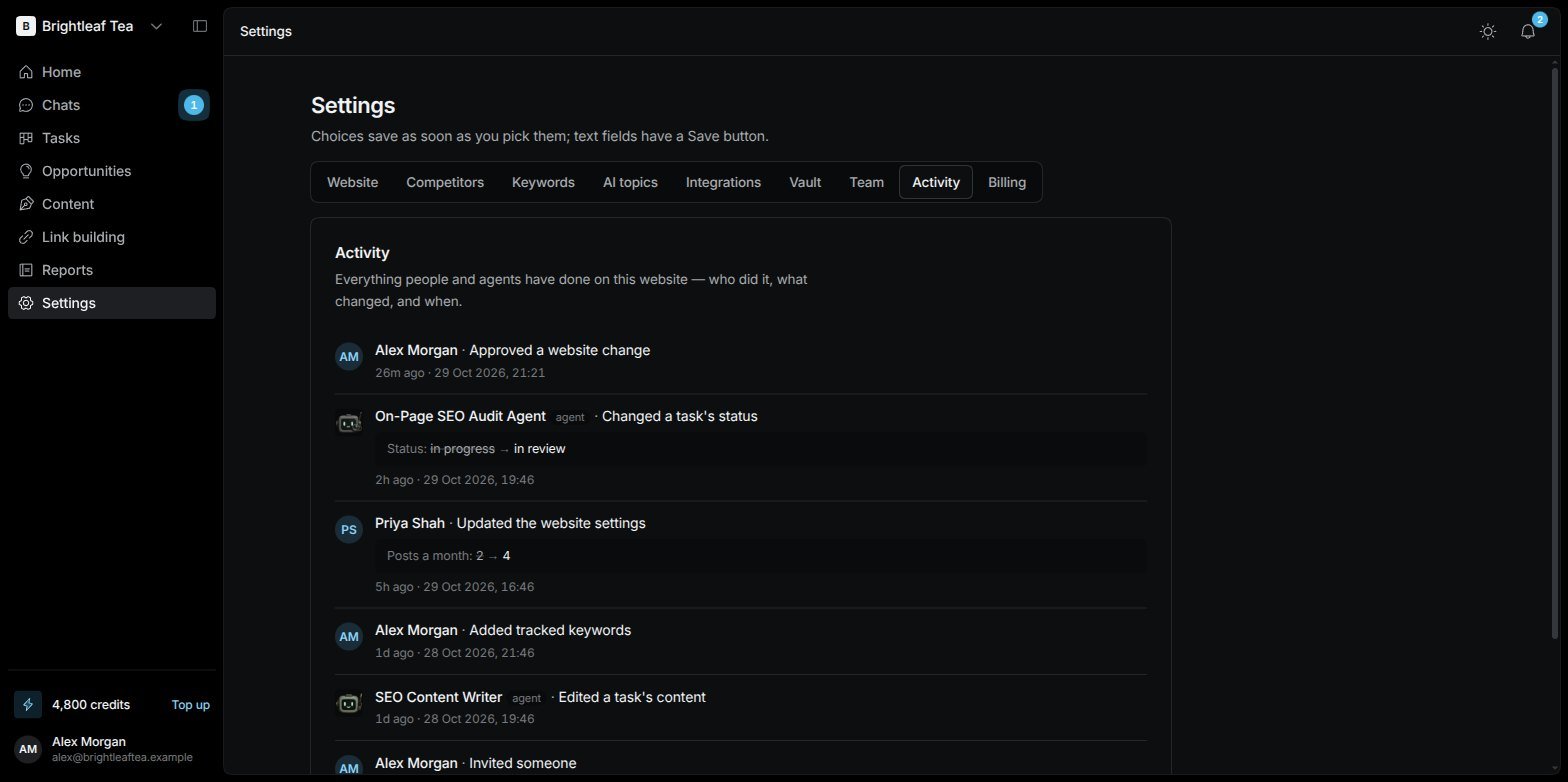Open the Integrations tab
1568x782 pixels.
(x=723, y=182)
